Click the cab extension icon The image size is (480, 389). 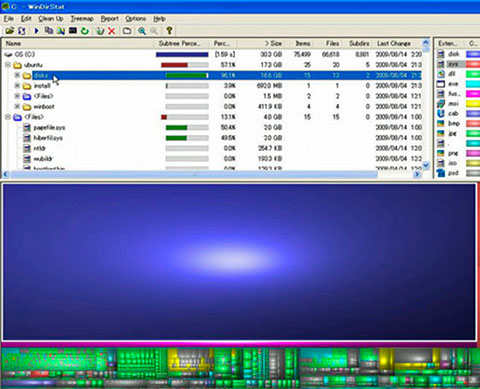441,113
